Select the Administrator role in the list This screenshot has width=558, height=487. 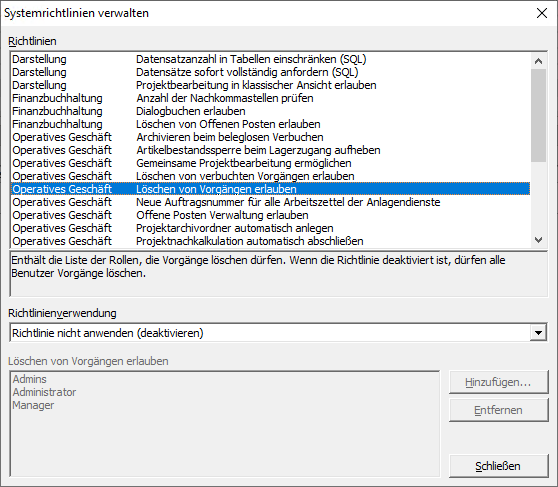point(44,392)
